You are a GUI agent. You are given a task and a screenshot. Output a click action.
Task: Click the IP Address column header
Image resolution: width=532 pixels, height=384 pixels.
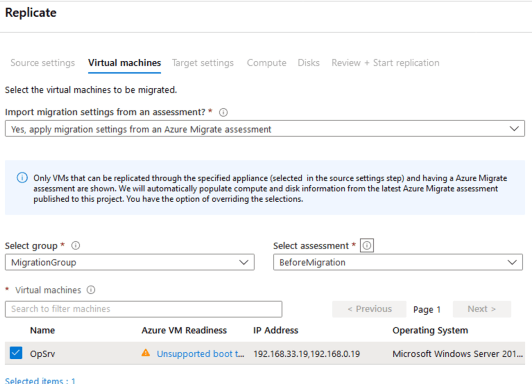(x=276, y=330)
